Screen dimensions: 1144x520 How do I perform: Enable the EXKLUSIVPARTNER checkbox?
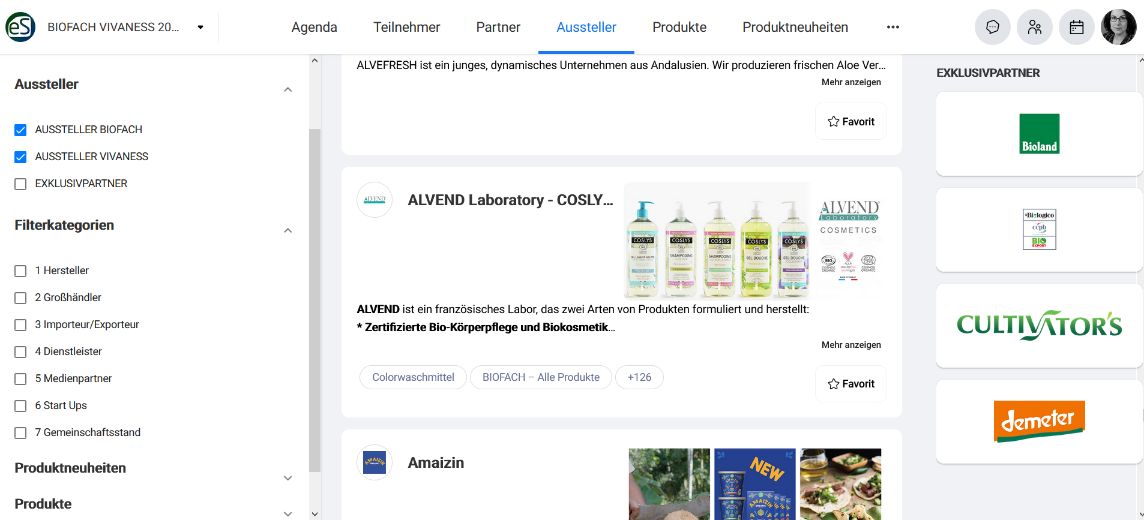[x=20, y=184]
